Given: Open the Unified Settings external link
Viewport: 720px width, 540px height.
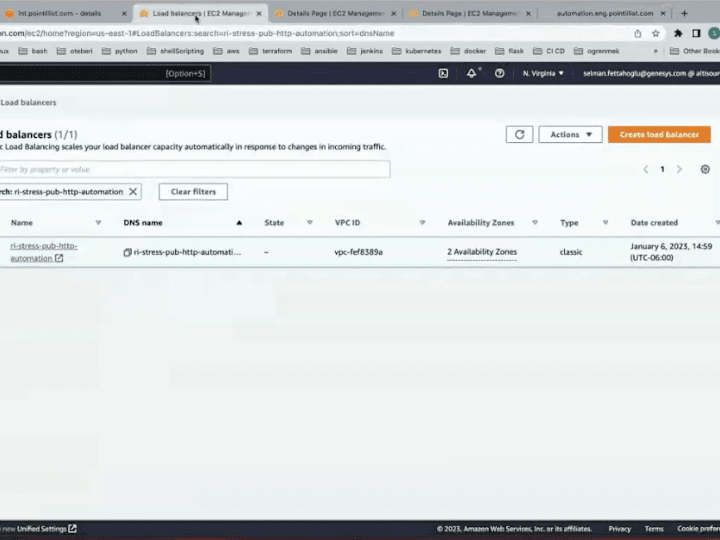Looking at the screenshot, I should [46, 529].
